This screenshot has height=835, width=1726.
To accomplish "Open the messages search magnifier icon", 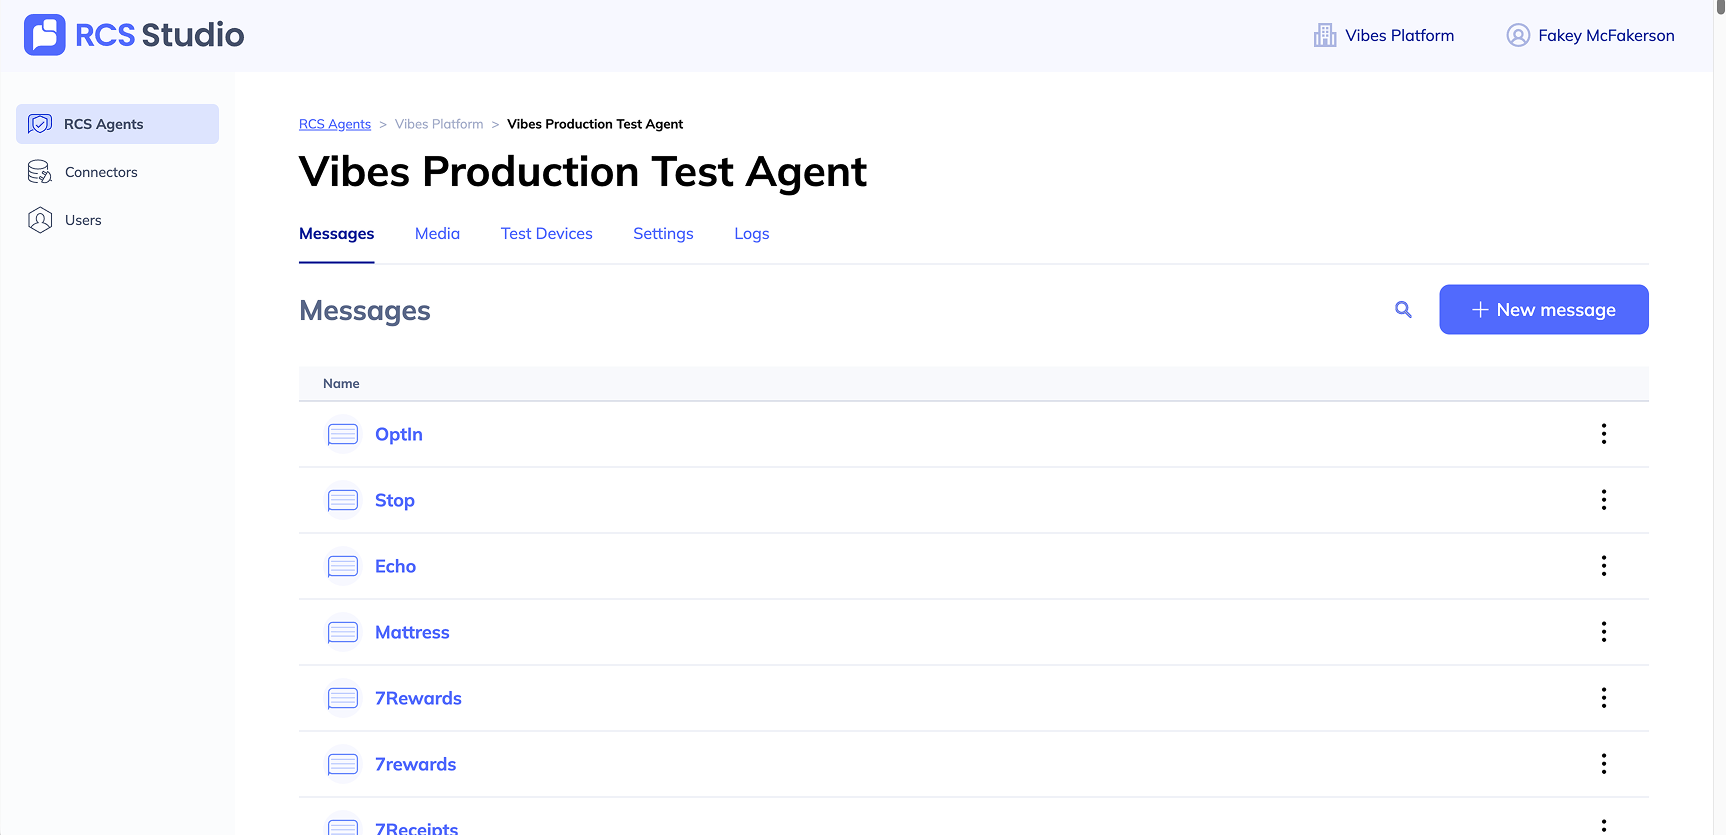I will point(1403,310).
